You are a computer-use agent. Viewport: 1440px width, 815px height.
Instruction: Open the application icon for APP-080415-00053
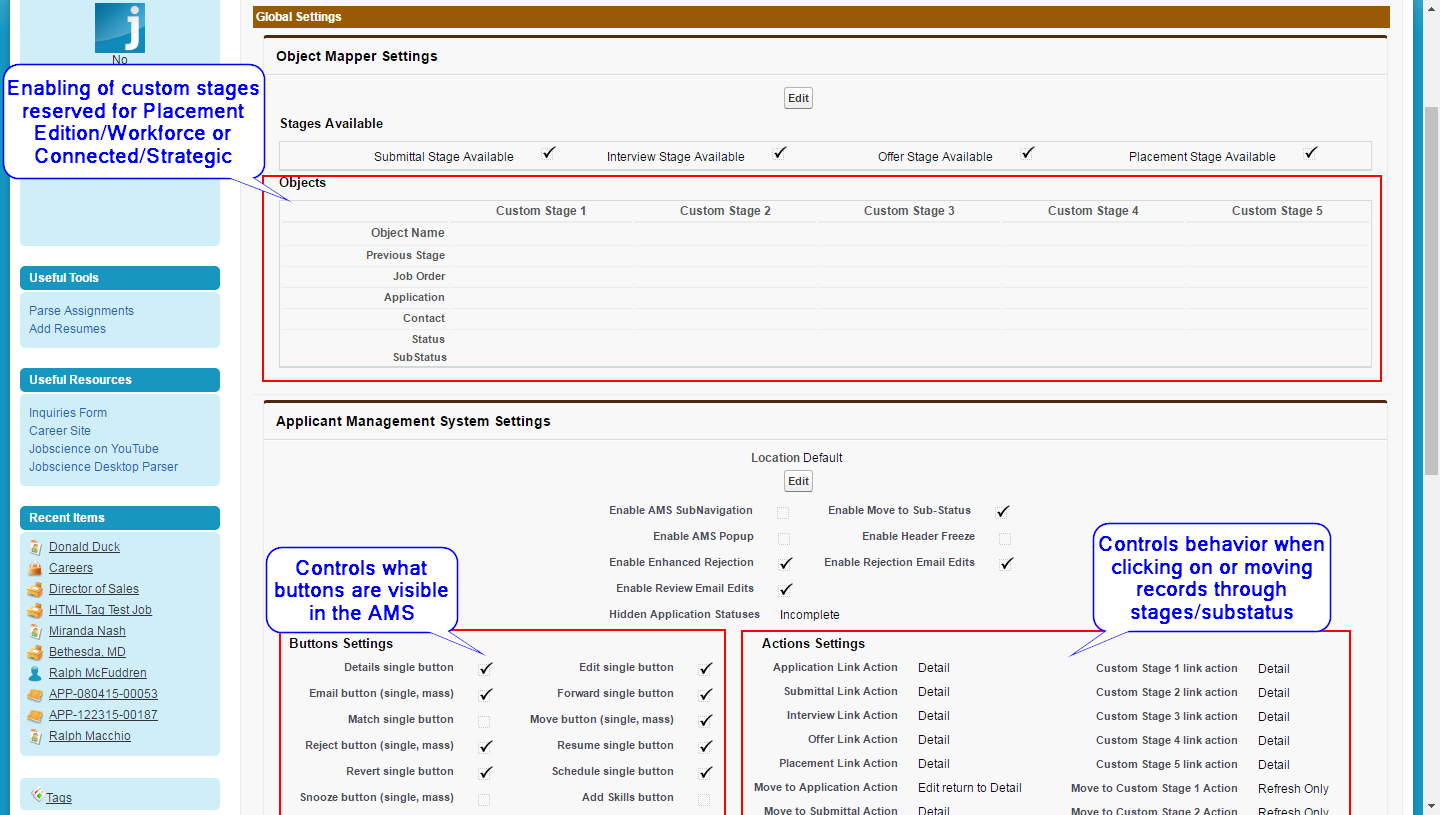(34, 693)
